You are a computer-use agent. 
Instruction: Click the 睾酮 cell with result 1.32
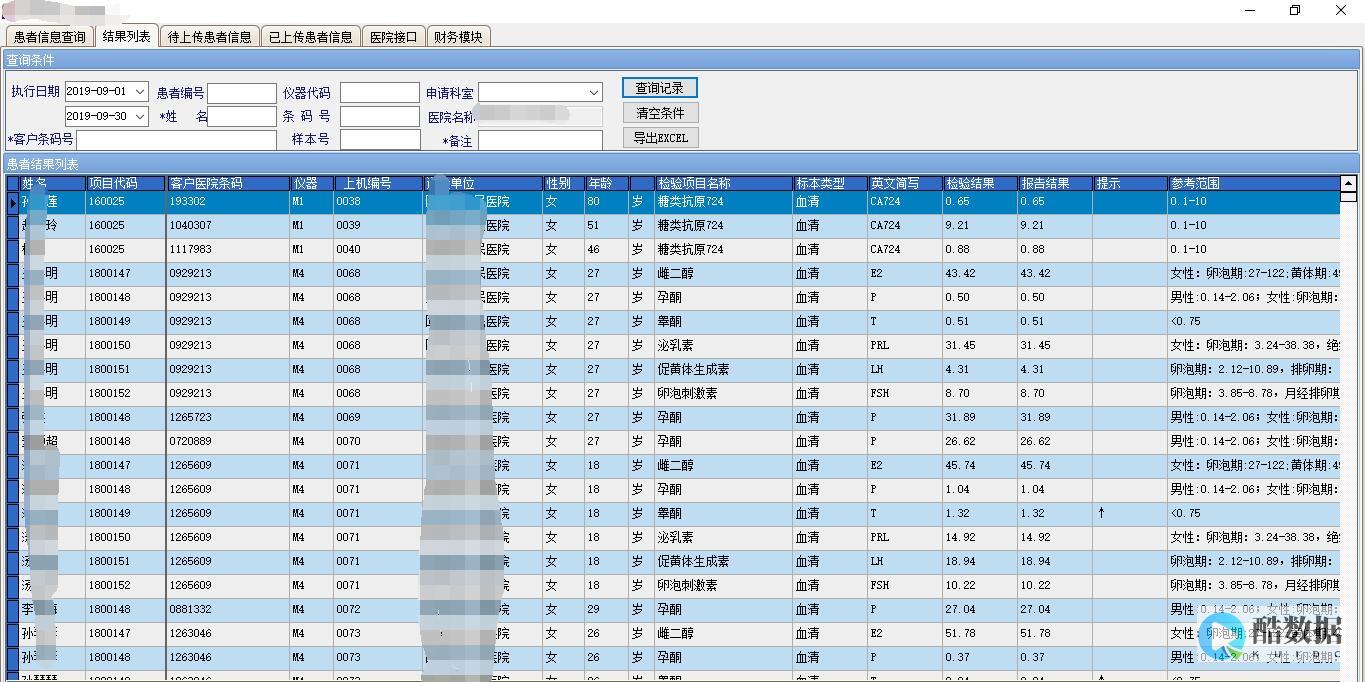pyautogui.click(x=723, y=513)
